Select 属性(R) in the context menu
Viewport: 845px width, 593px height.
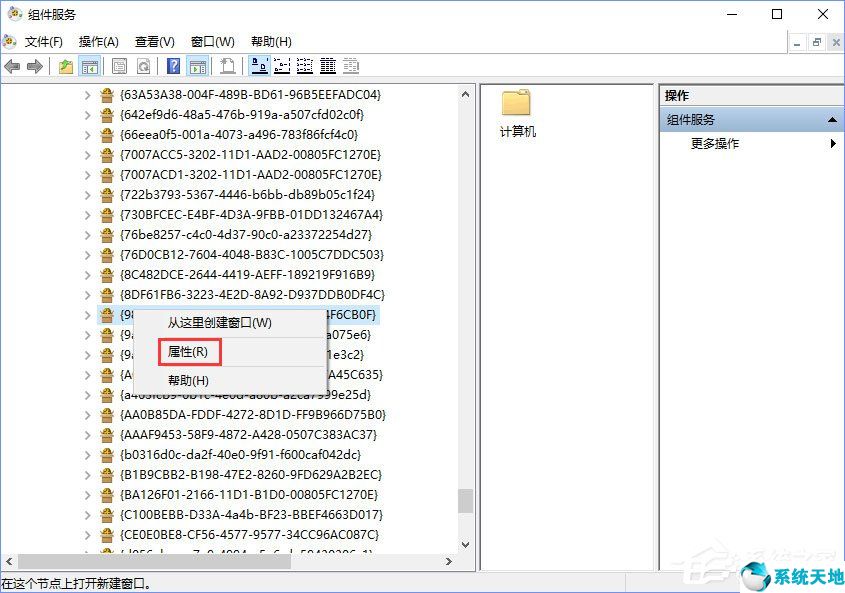pos(190,352)
